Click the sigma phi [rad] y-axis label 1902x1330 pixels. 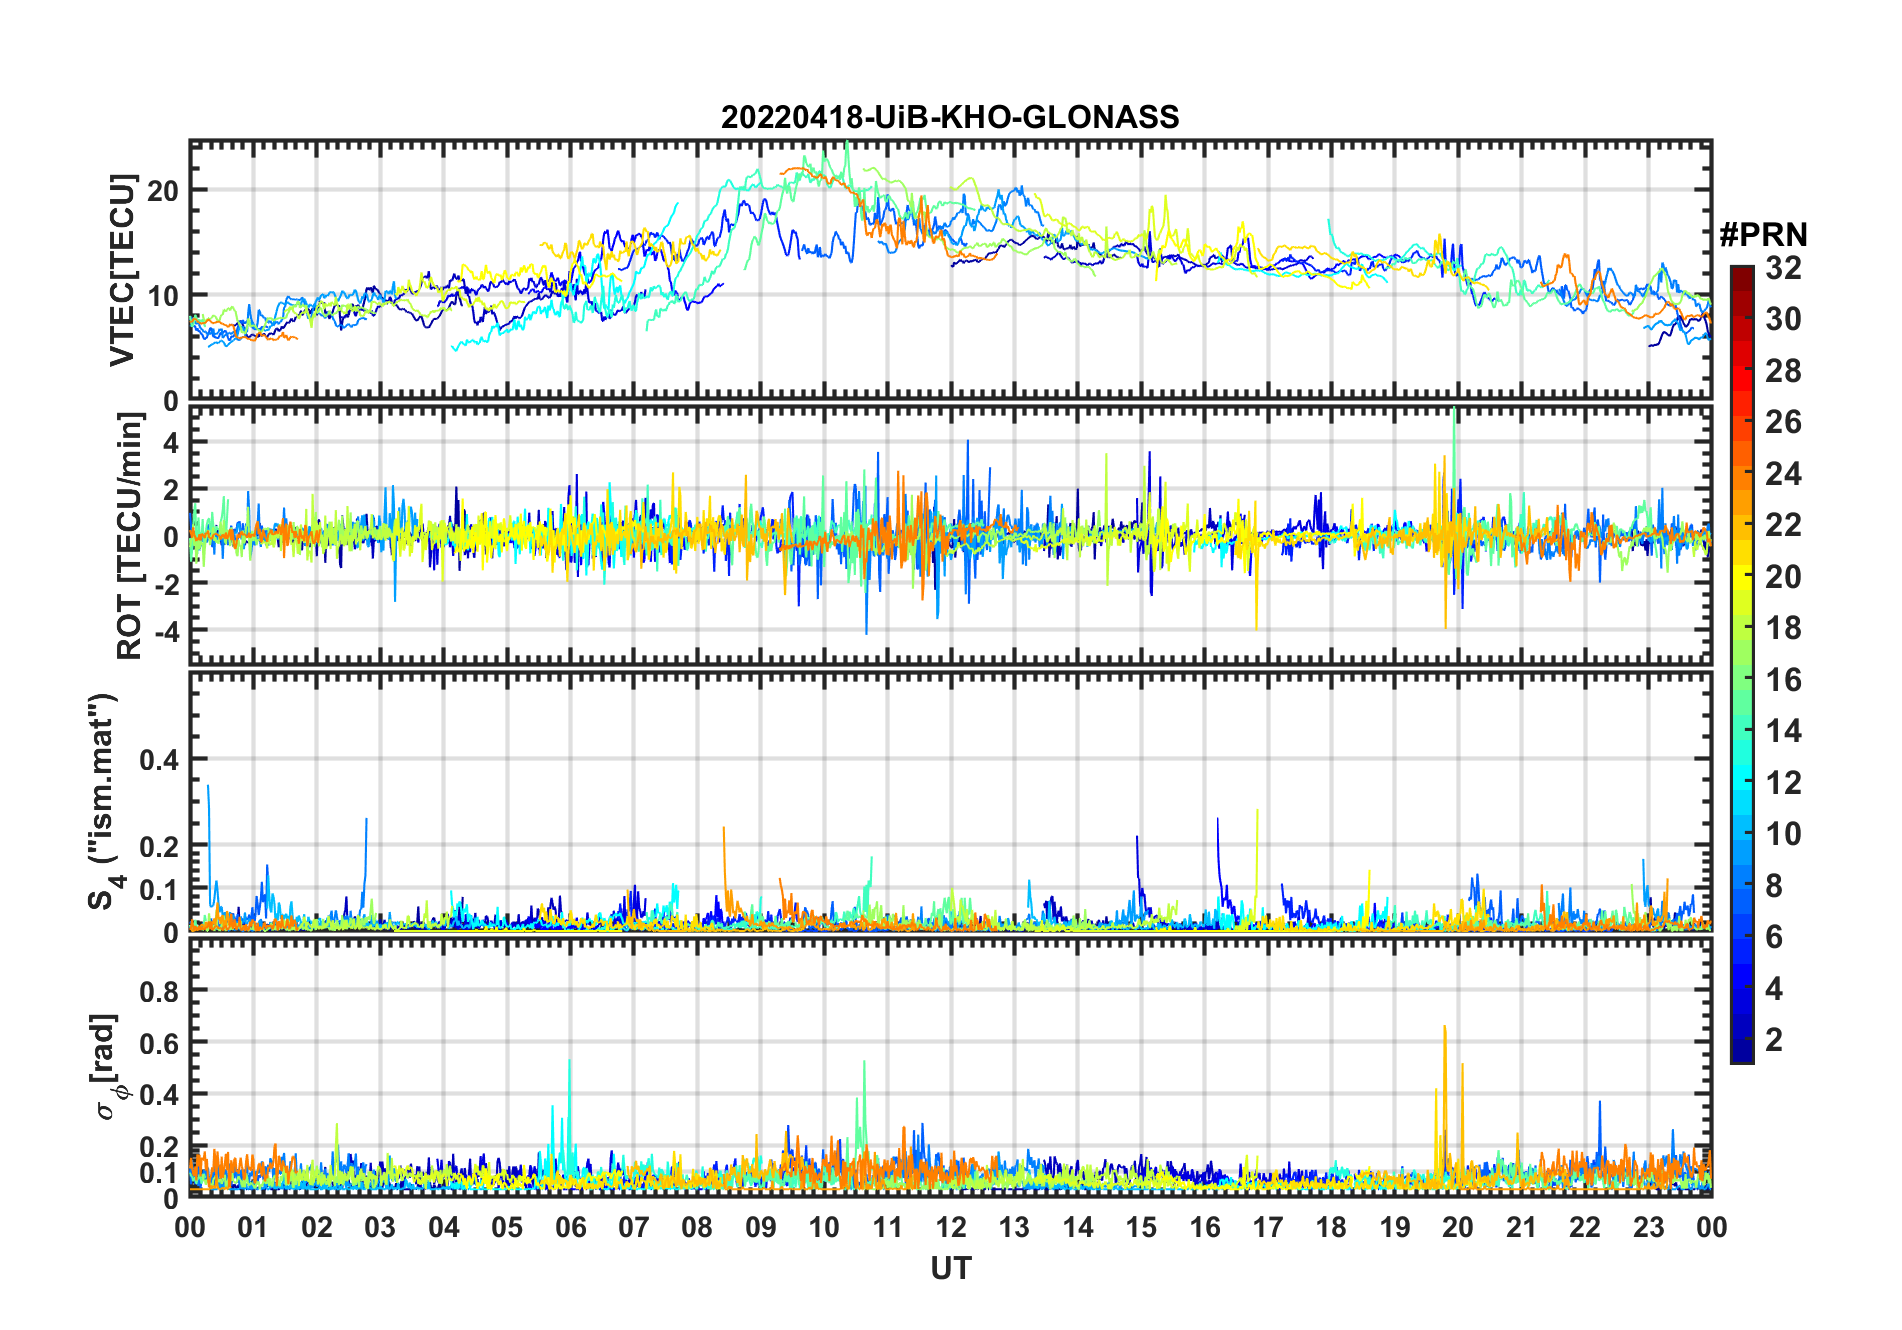point(108,1067)
